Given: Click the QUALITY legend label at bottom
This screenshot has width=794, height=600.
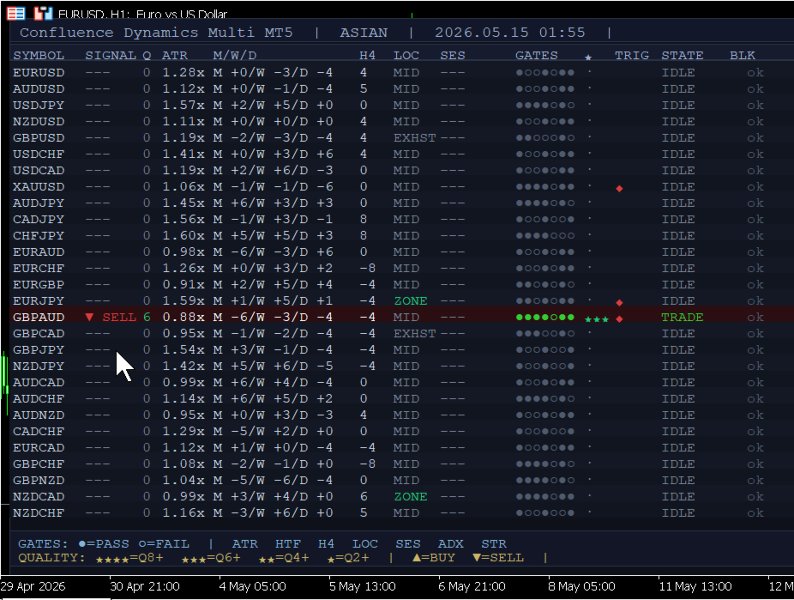Looking at the screenshot, I should tap(52, 557).
